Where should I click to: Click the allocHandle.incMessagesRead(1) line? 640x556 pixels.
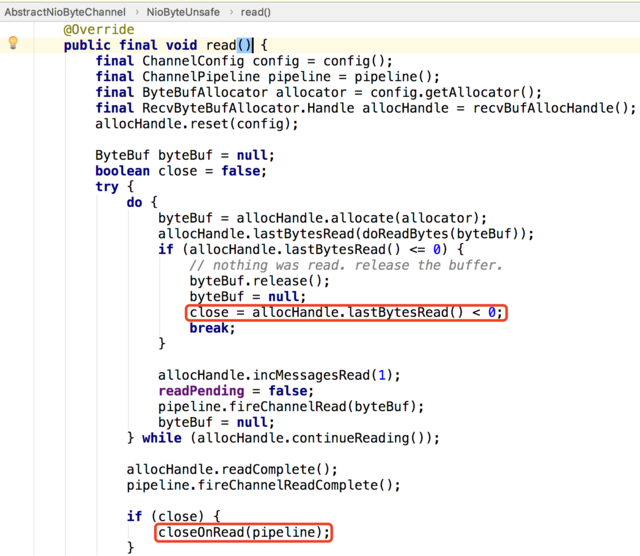coord(279,375)
